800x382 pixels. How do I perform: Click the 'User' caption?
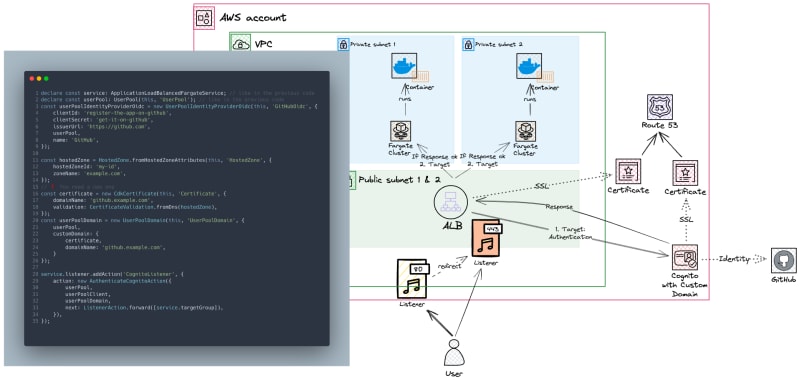(454, 374)
